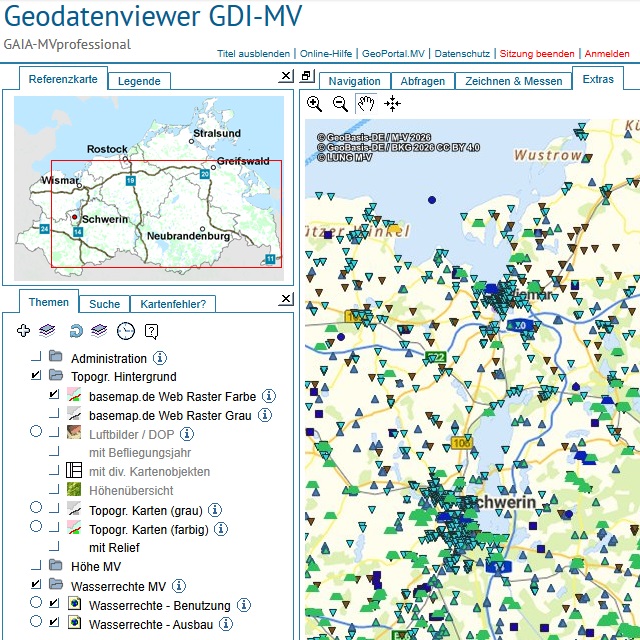Open info for Wasserrechte MV
The image size is (640, 640).
tap(178, 586)
